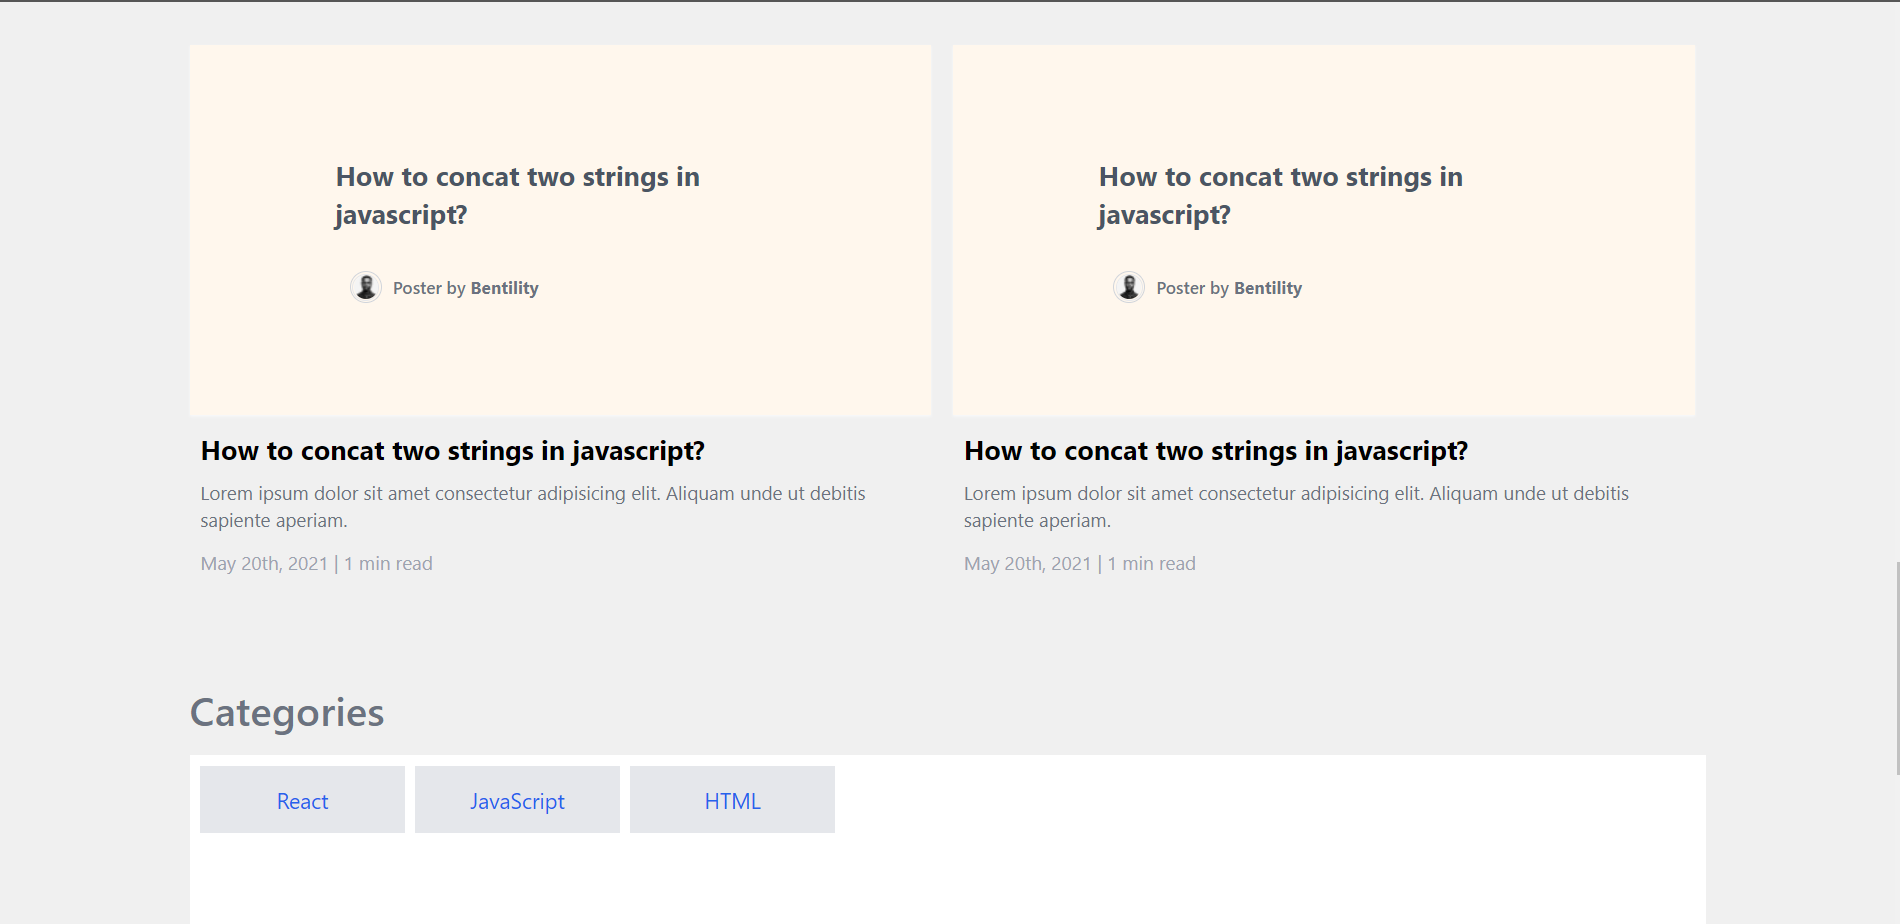This screenshot has height=924, width=1900.
Task: Click the left post's May 20th, 2021 date
Action: (264, 564)
